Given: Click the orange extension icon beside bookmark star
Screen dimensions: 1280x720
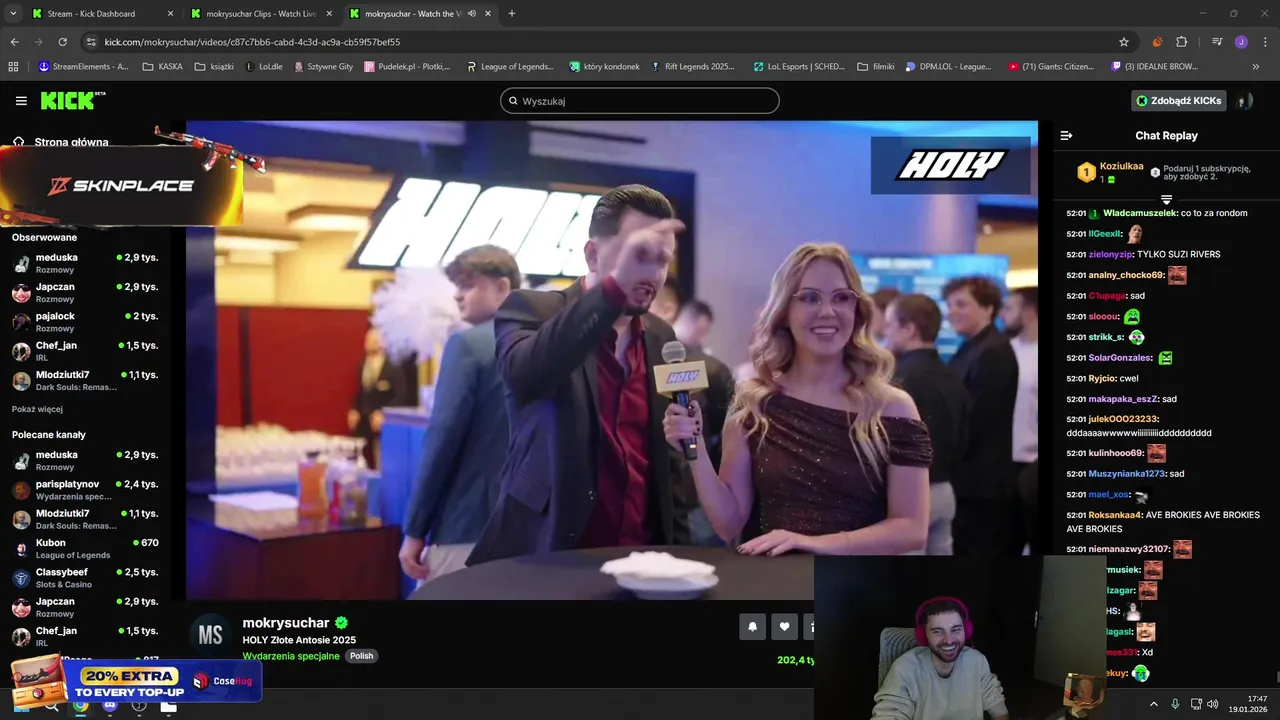Looking at the screenshot, I should click(x=1157, y=42).
